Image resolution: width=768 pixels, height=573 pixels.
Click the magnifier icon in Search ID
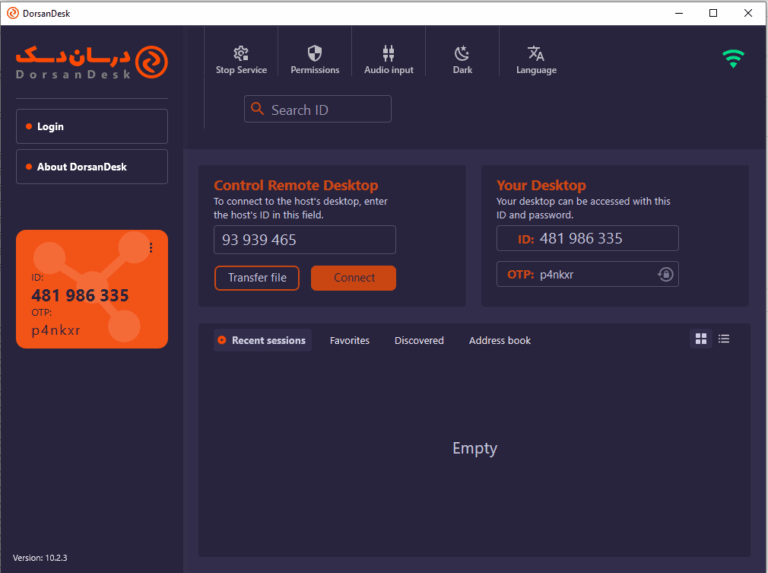click(x=258, y=108)
